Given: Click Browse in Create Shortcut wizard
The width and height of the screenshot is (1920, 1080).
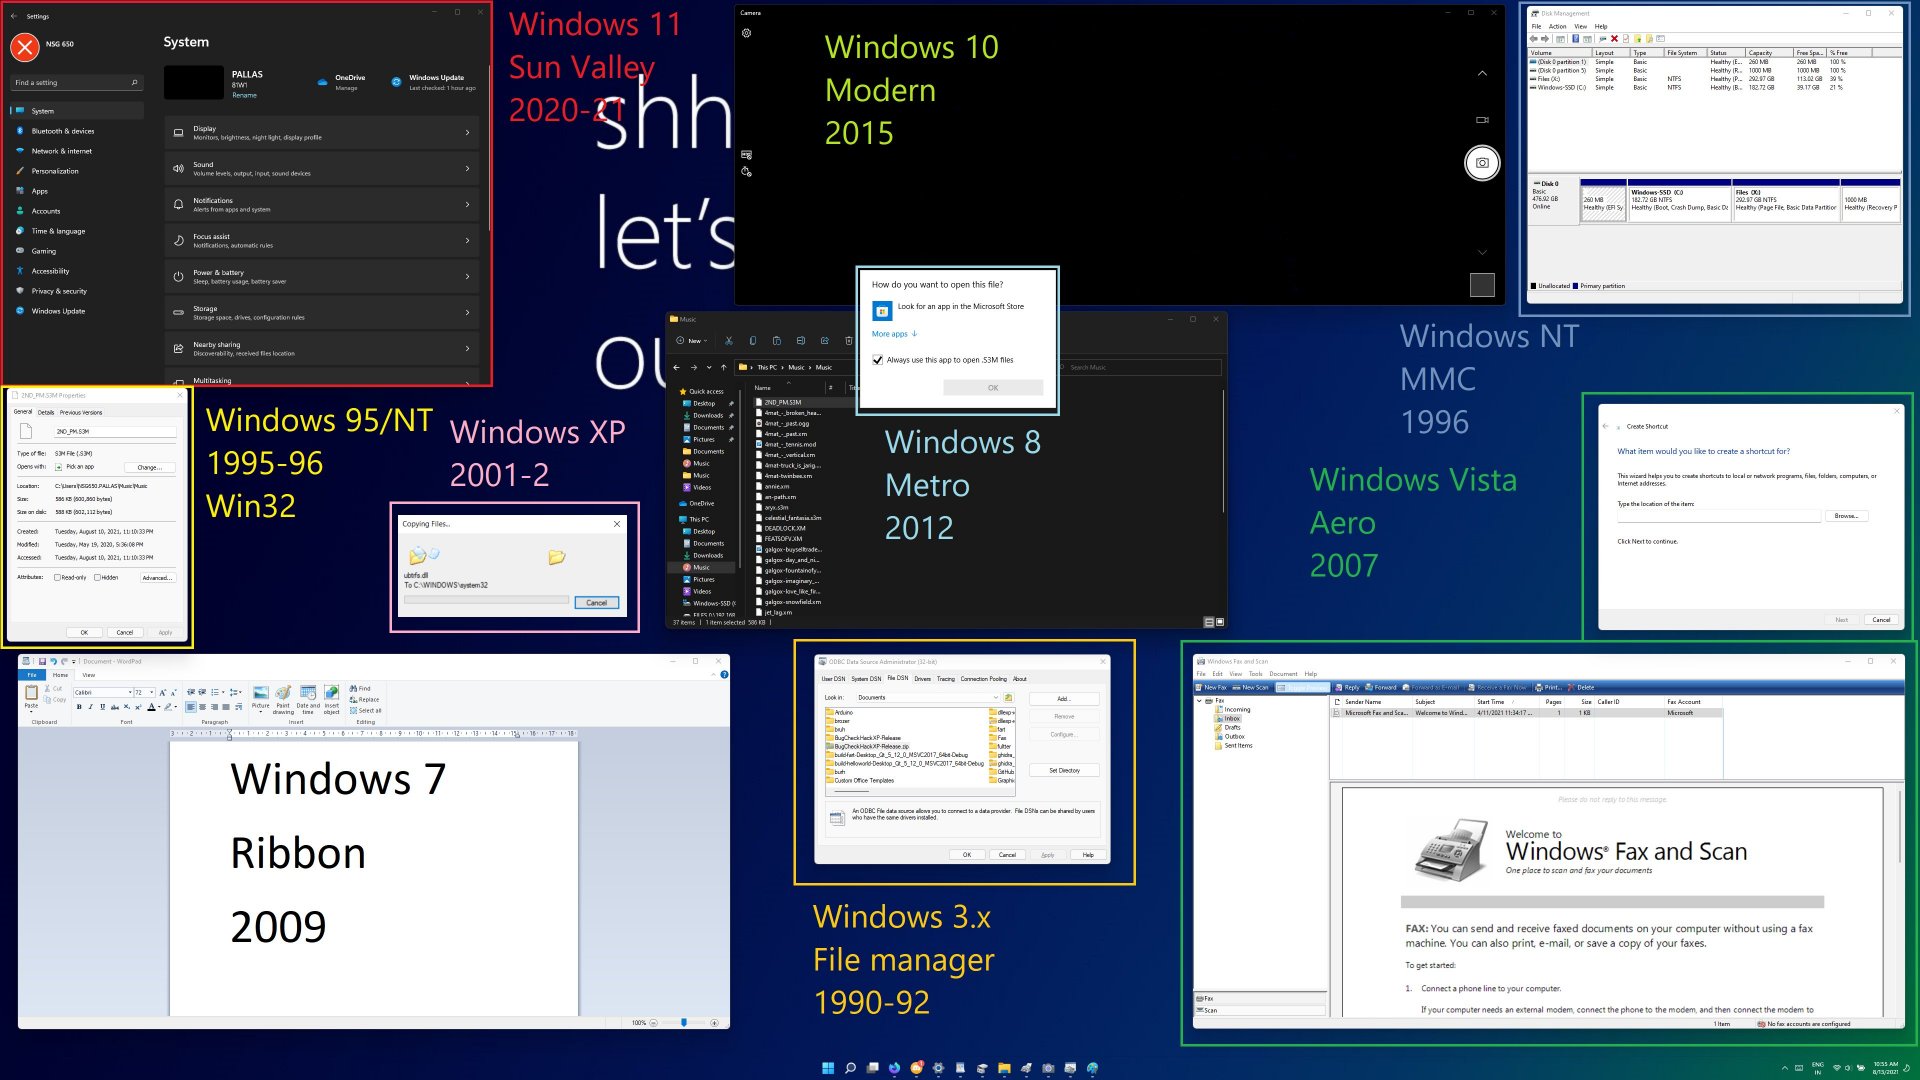Looking at the screenshot, I should (1846, 516).
